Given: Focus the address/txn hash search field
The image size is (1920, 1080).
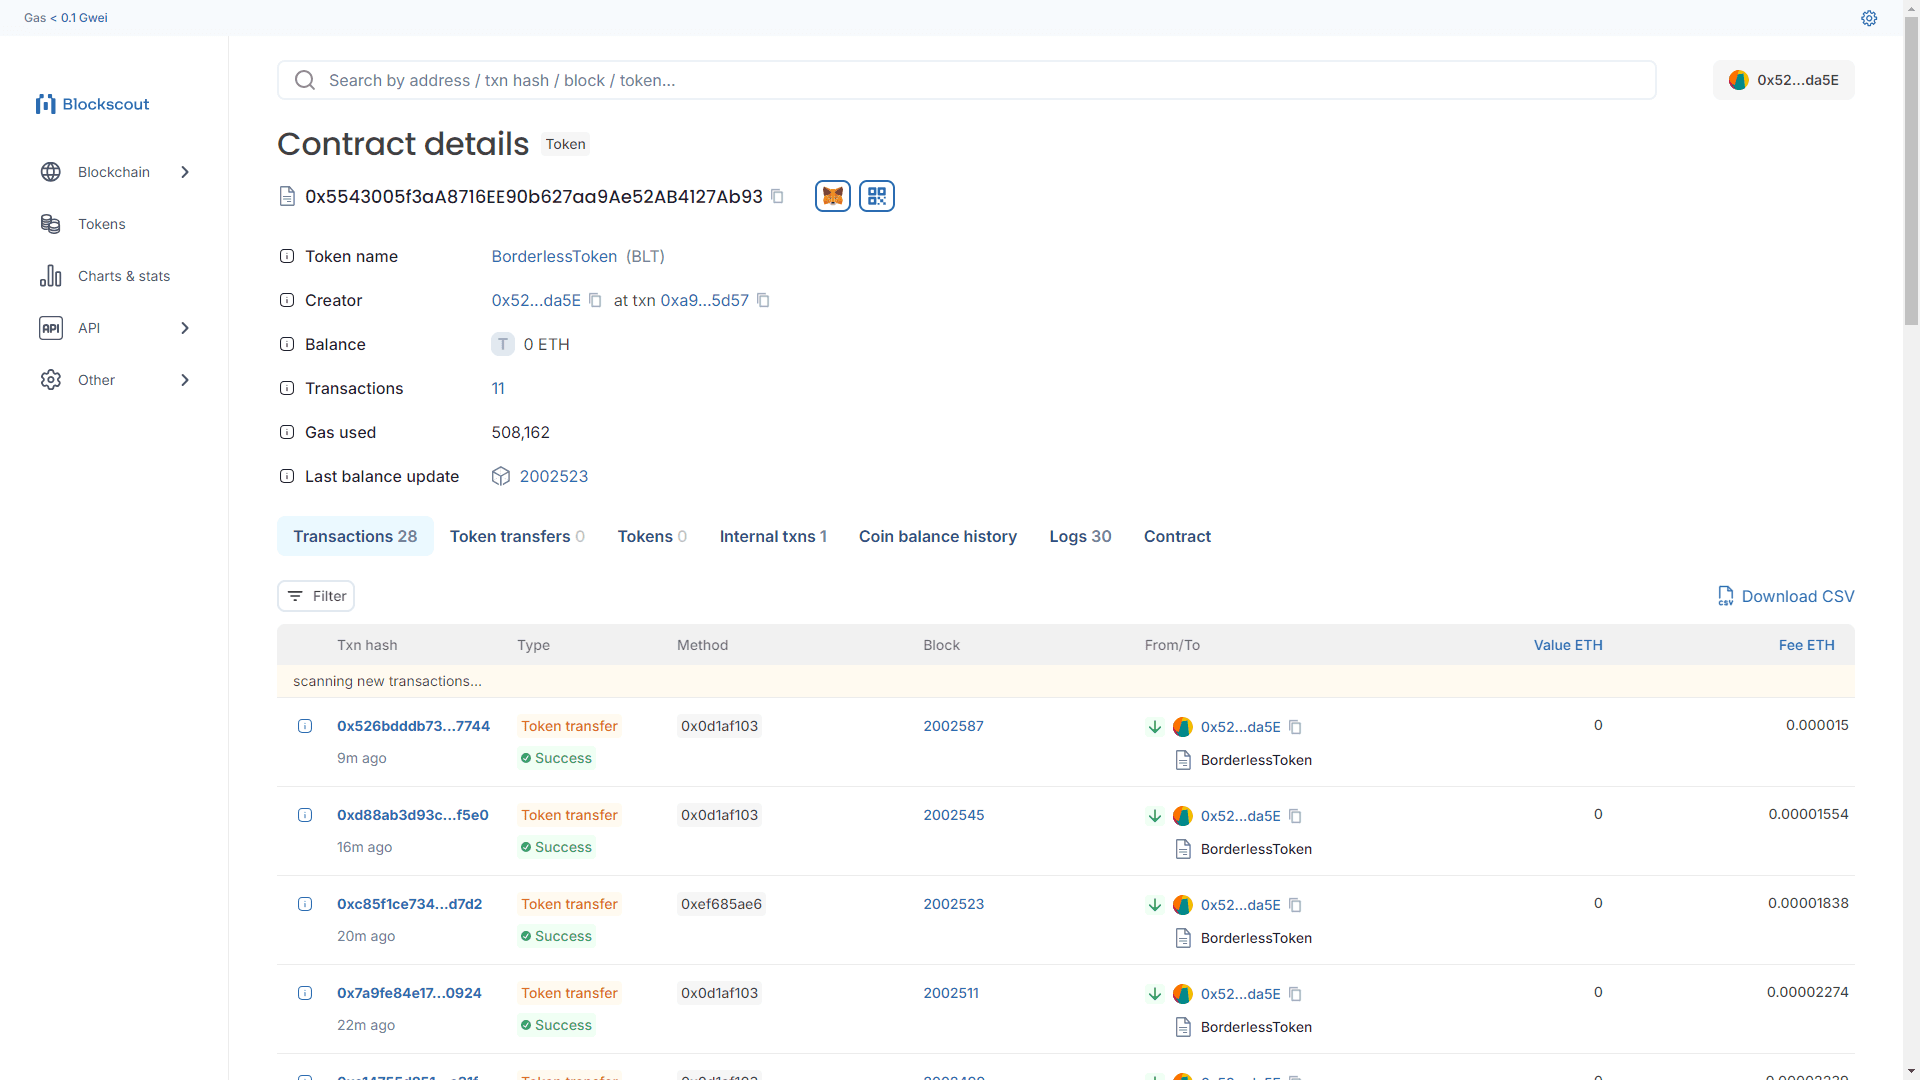Looking at the screenshot, I should point(967,80).
